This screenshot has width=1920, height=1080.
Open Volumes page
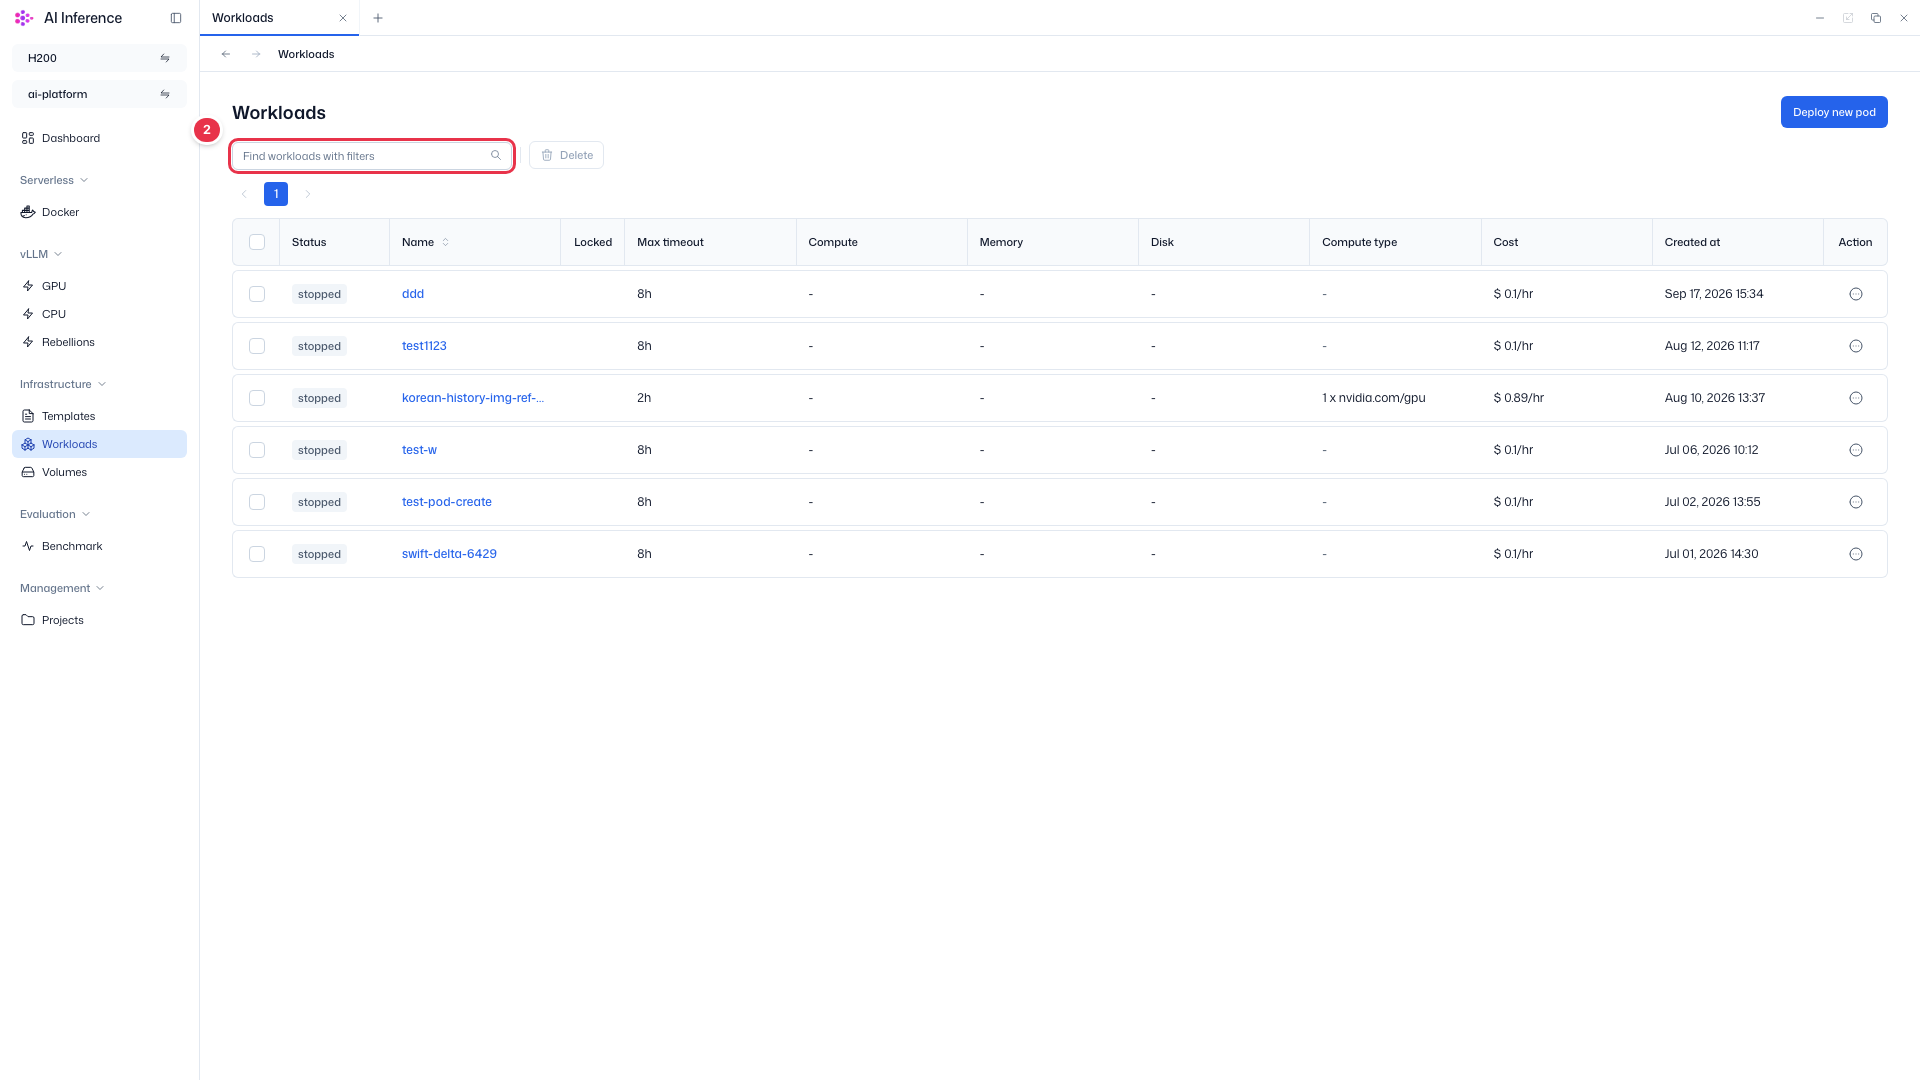point(99,472)
